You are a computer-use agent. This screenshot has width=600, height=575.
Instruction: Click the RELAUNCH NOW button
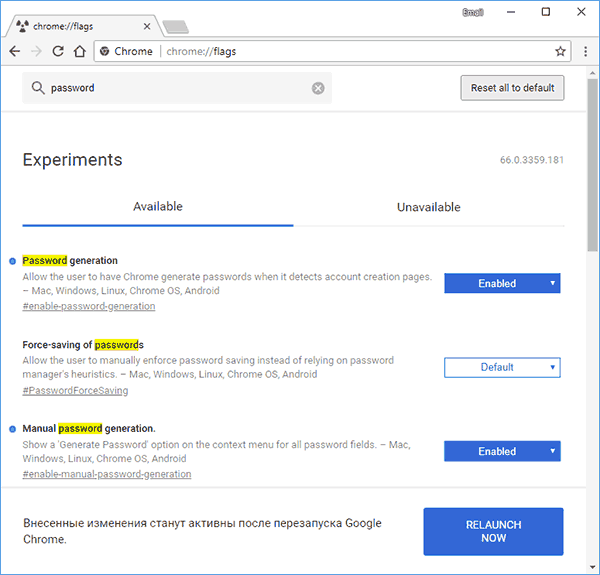[493, 531]
